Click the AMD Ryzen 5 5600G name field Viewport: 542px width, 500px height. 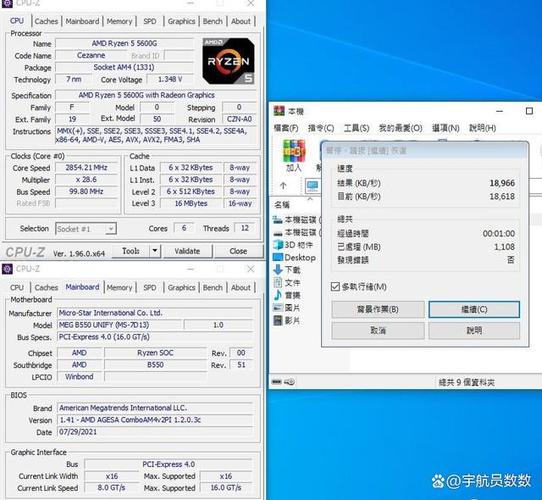coord(124,44)
